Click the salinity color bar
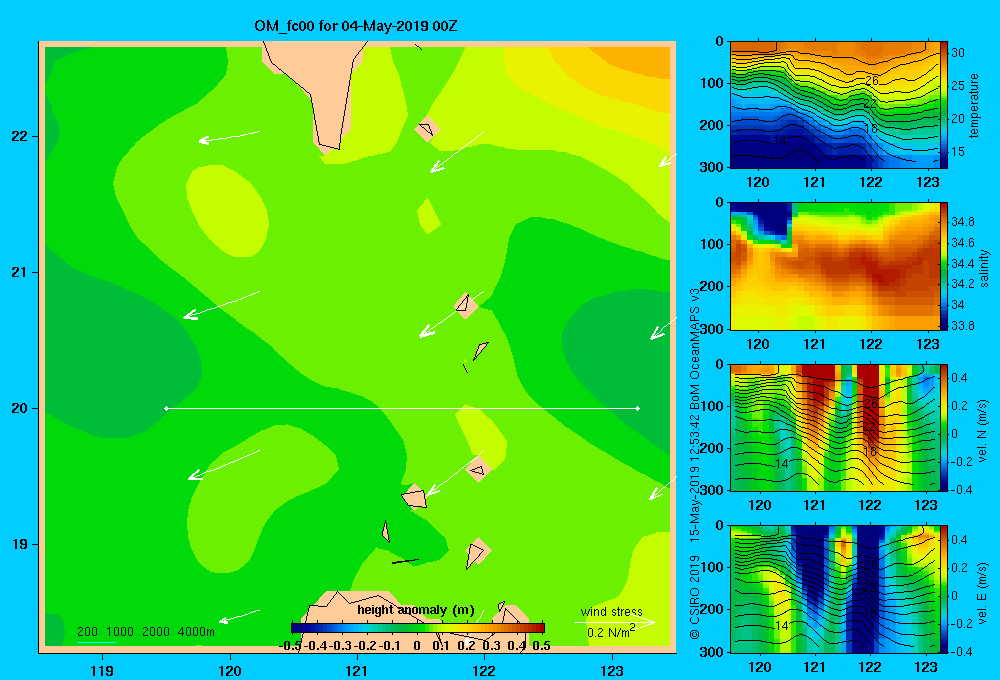 point(944,267)
